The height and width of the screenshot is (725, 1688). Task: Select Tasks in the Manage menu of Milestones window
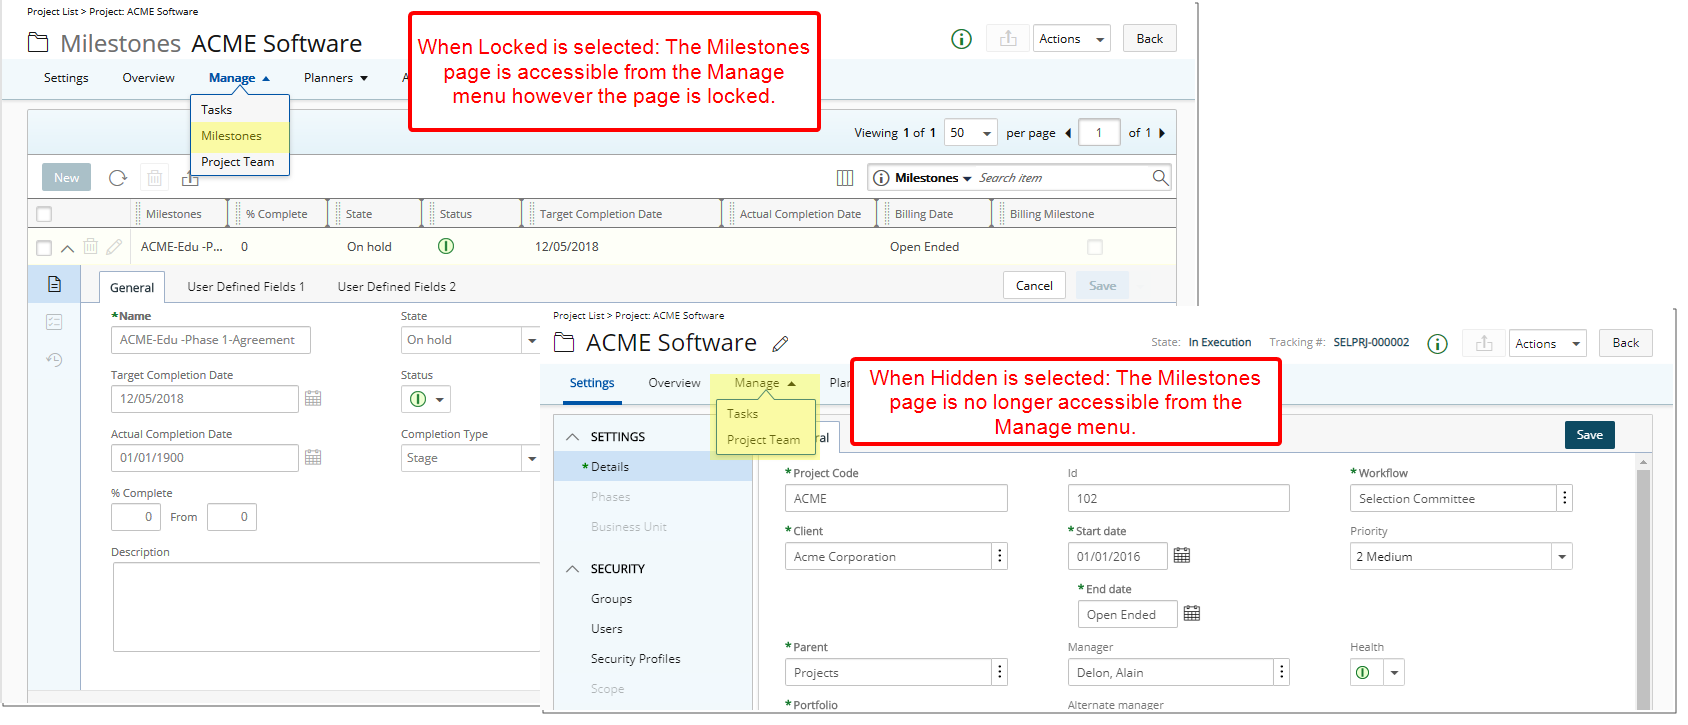point(216,110)
